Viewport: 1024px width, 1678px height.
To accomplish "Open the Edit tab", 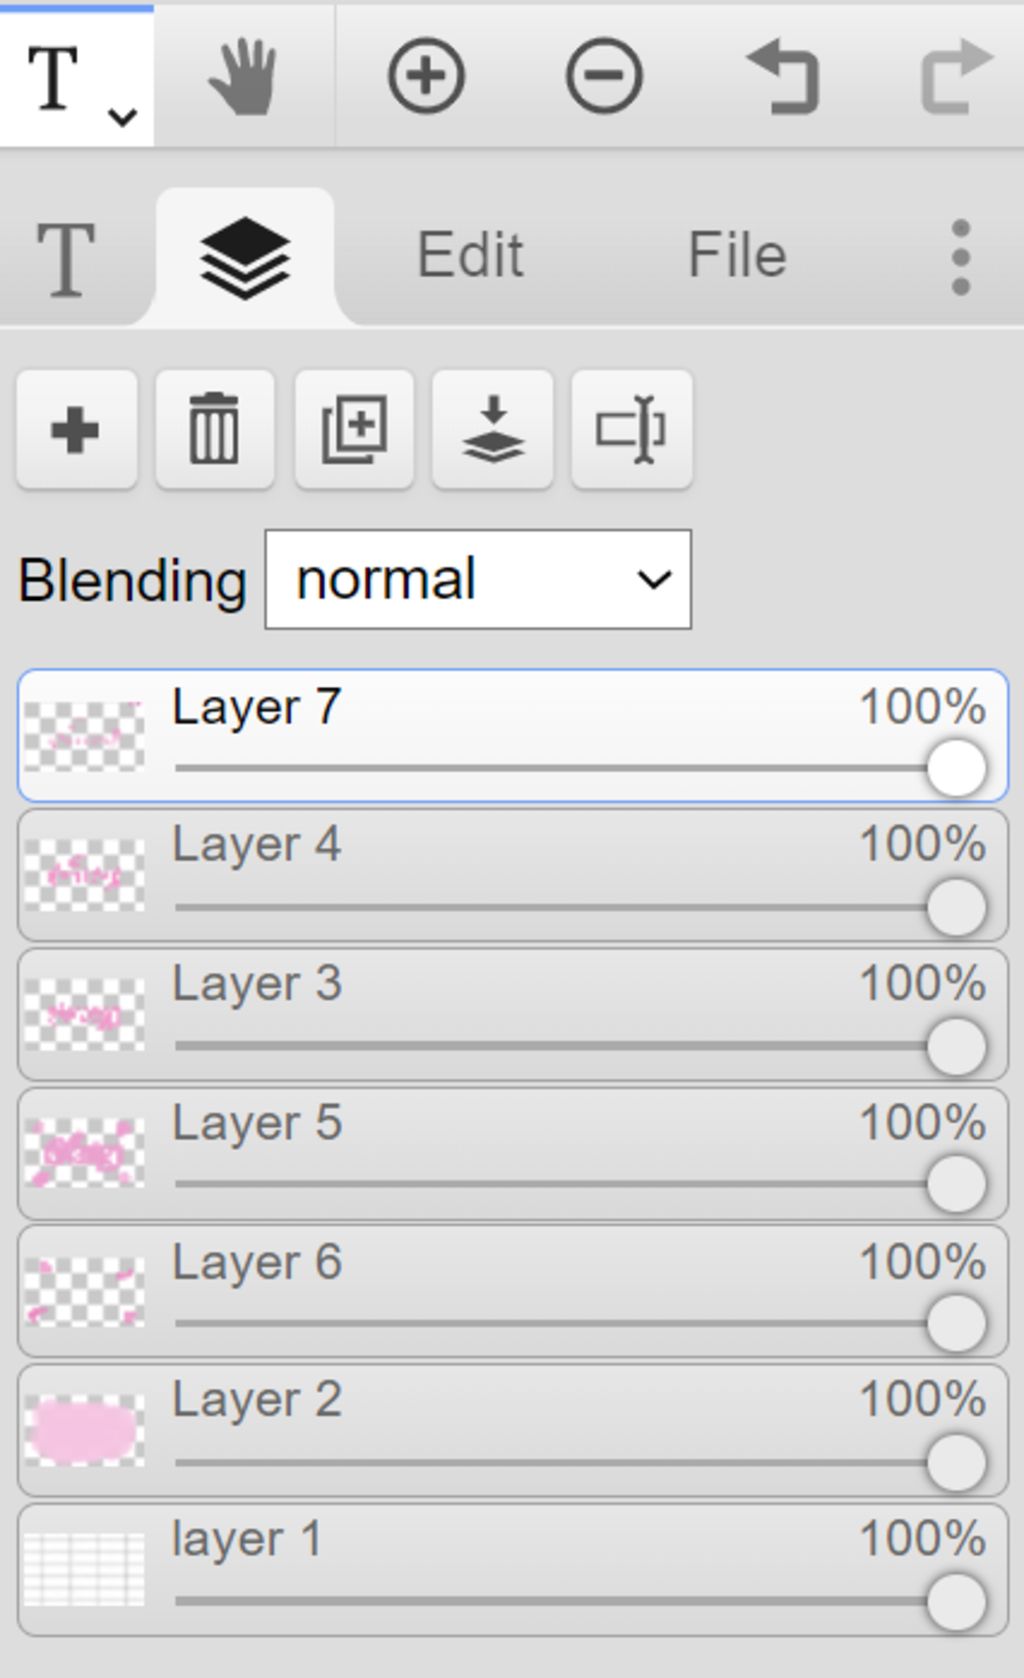I will click(x=470, y=255).
